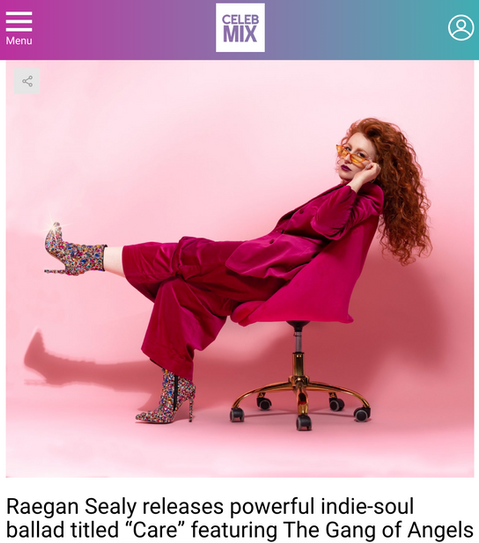Click the word "CELEB" in the logo
The height and width of the screenshot is (543, 479).
coord(240,19)
